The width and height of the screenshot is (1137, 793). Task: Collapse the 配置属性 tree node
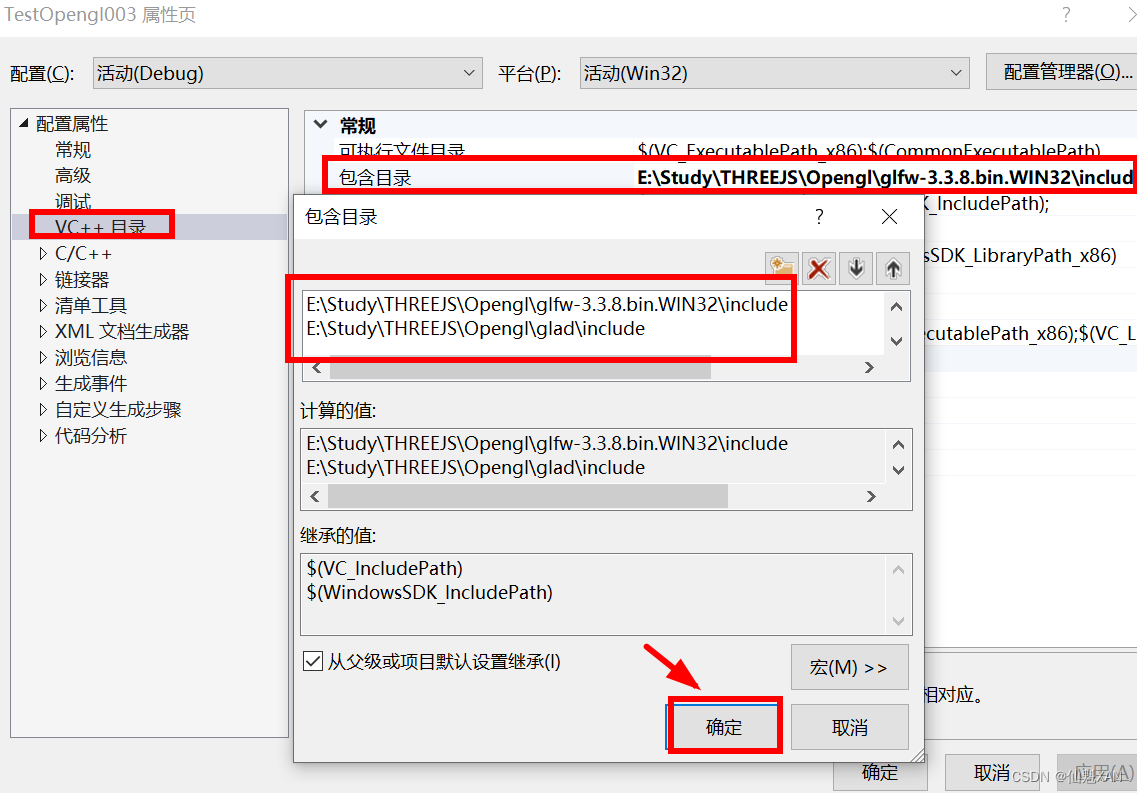pyautogui.click(x=22, y=122)
